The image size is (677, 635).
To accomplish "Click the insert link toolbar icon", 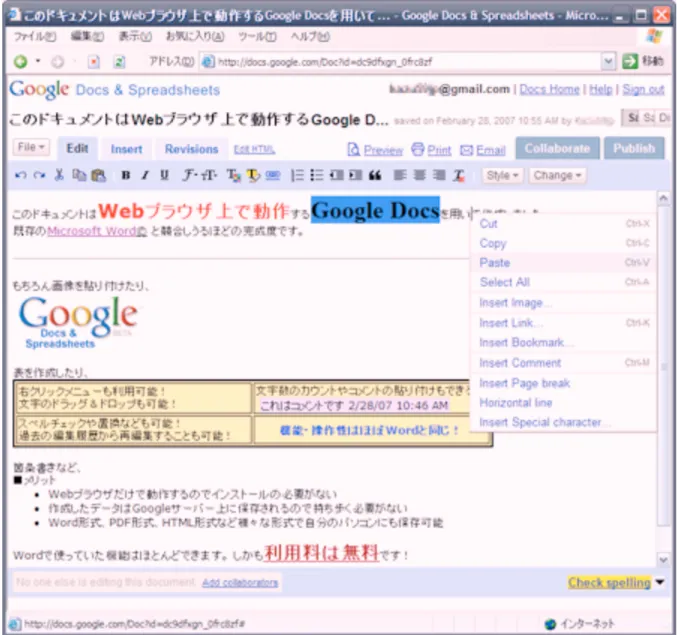I will pyautogui.click(x=272, y=175).
